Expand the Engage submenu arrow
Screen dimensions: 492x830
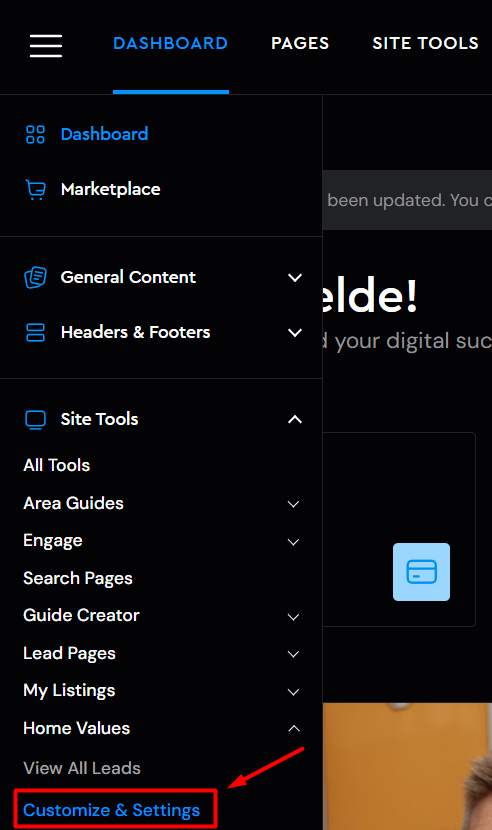[293, 542]
